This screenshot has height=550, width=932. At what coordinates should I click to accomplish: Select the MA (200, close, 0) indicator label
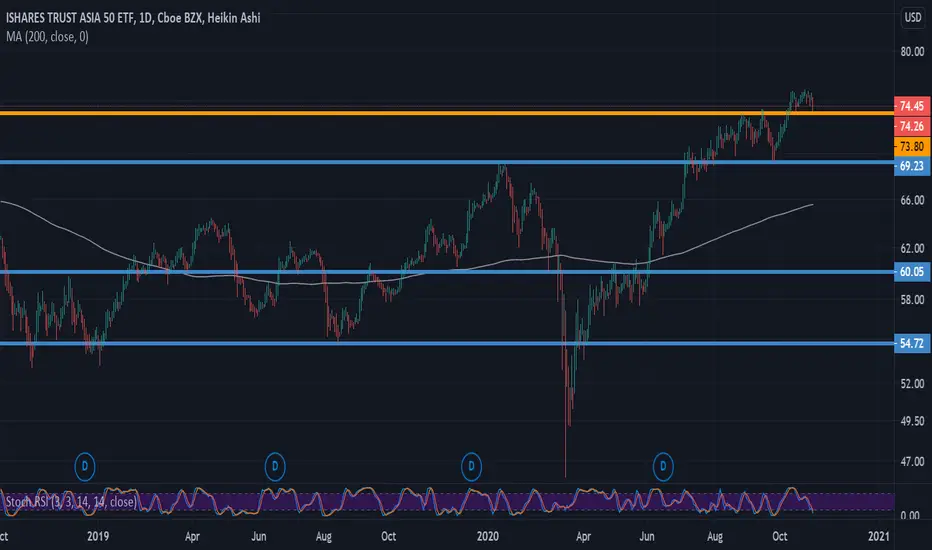point(48,37)
